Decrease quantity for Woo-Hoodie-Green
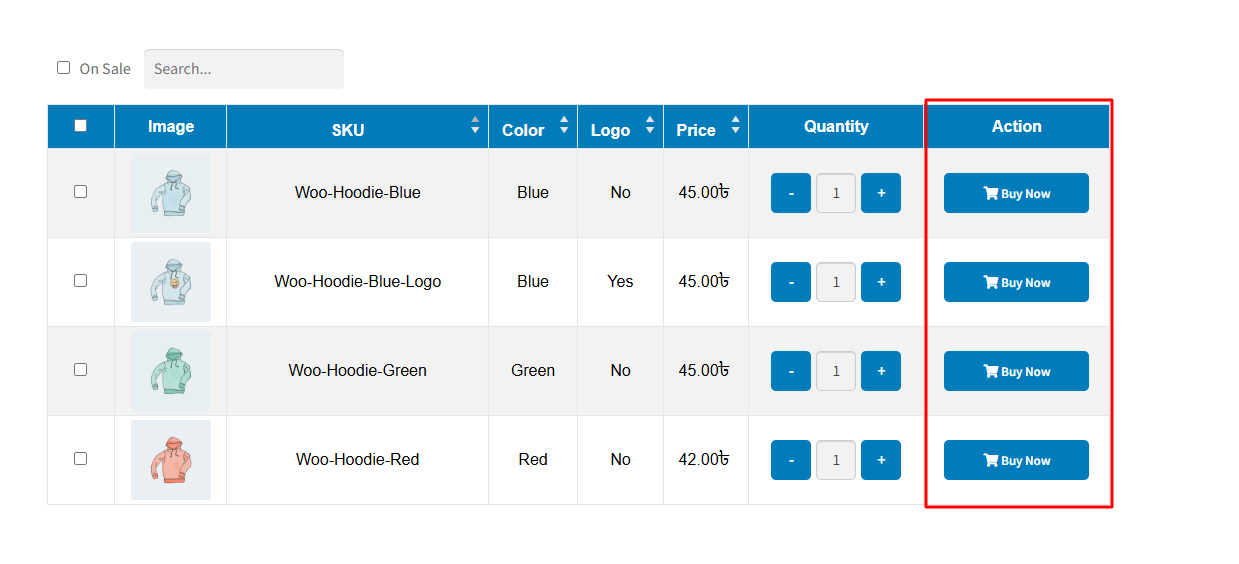1239x564 pixels. tap(791, 371)
